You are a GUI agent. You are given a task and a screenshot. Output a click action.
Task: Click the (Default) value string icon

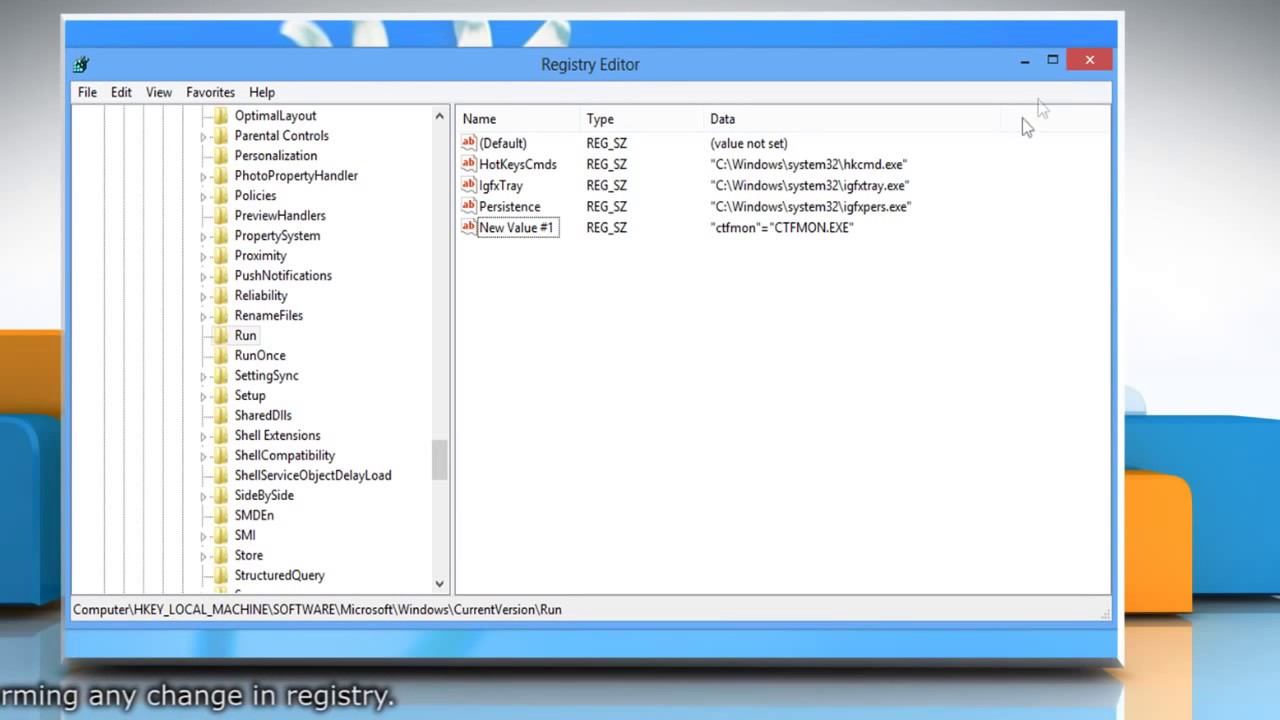coord(469,143)
